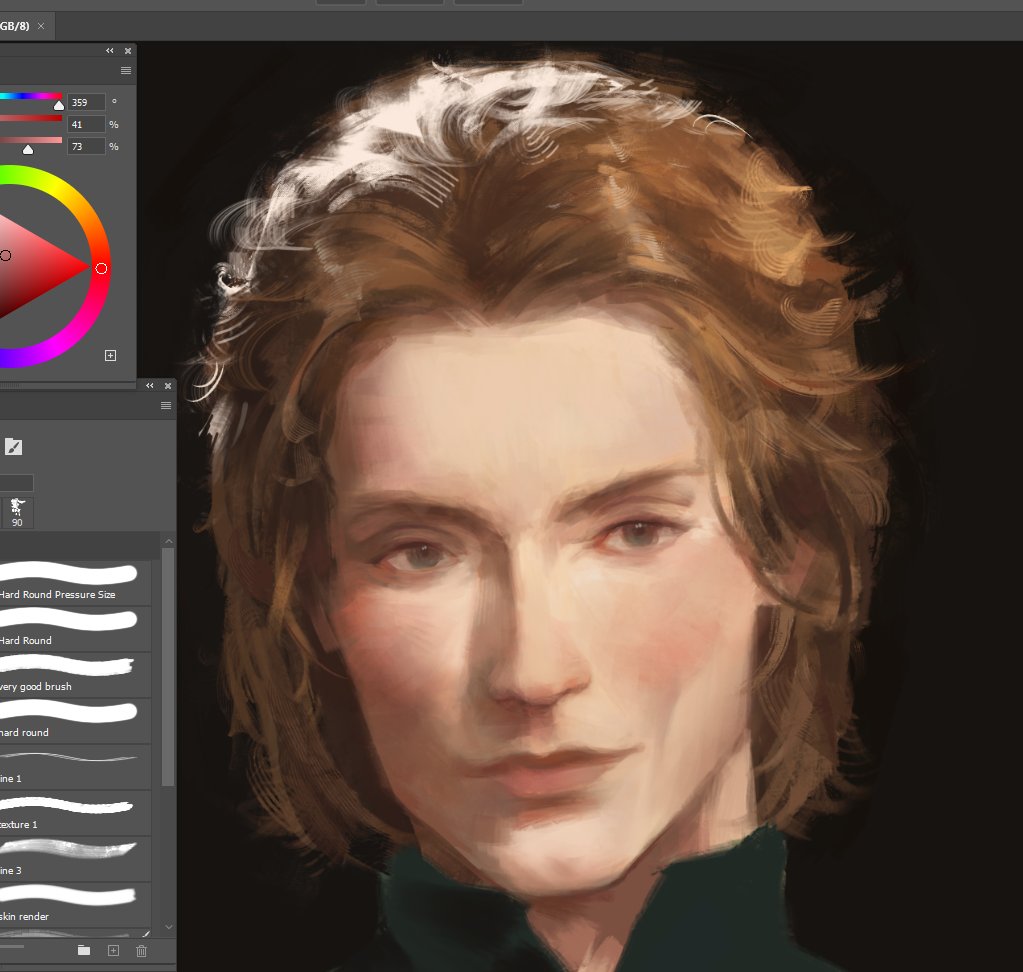The width and height of the screenshot is (1023, 972).
Task: Select the lowercase 'hard round' brush preset
Action: tap(75, 721)
